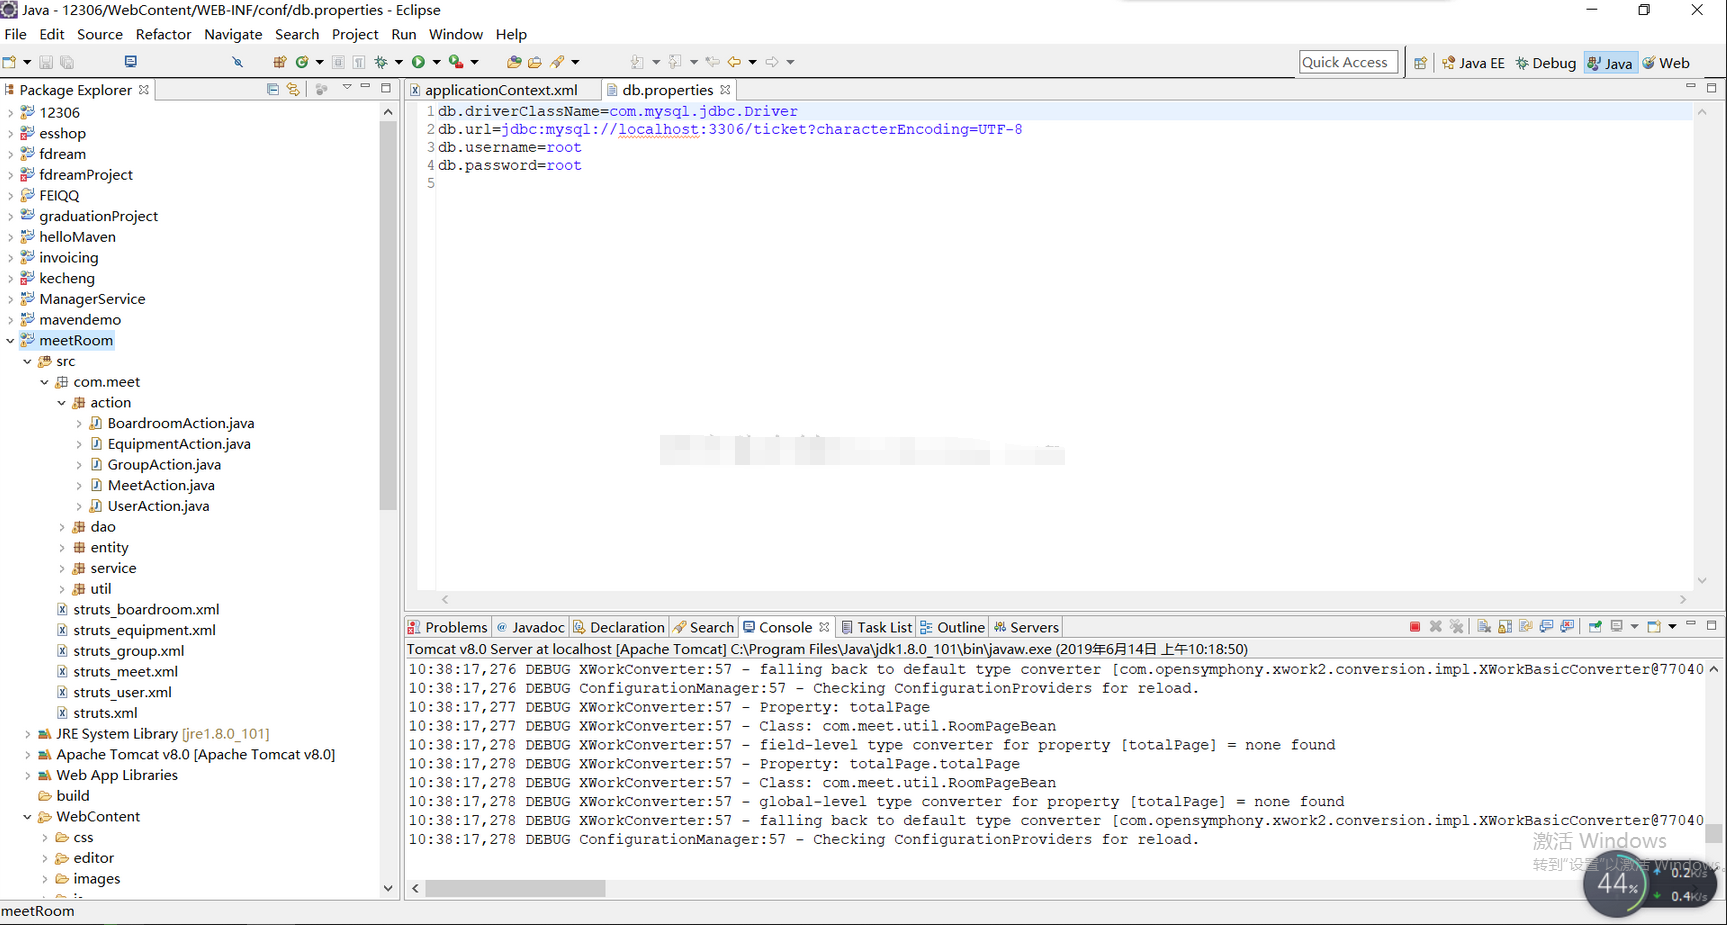Toggle Pin Console button
Viewport: 1727px width, 925px height.
point(1595,627)
